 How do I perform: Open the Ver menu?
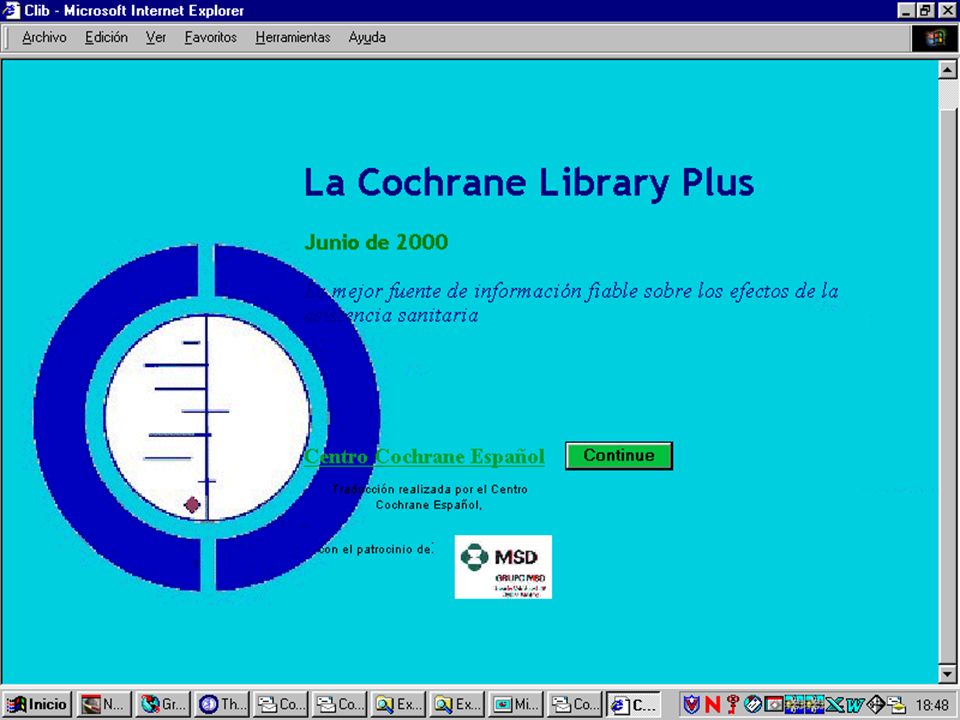click(x=156, y=37)
